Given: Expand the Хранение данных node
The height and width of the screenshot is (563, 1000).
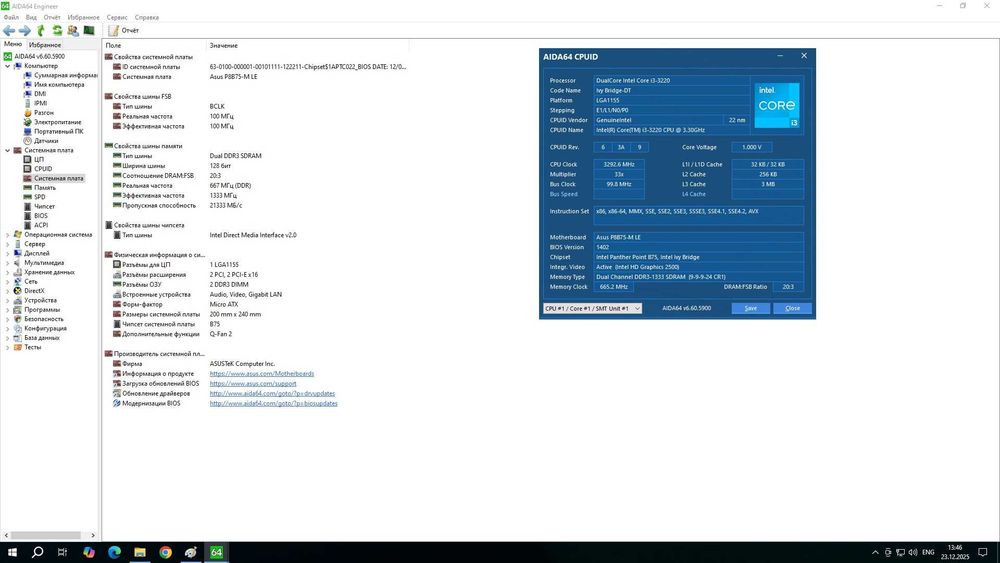Looking at the screenshot, I should point(8,272).
